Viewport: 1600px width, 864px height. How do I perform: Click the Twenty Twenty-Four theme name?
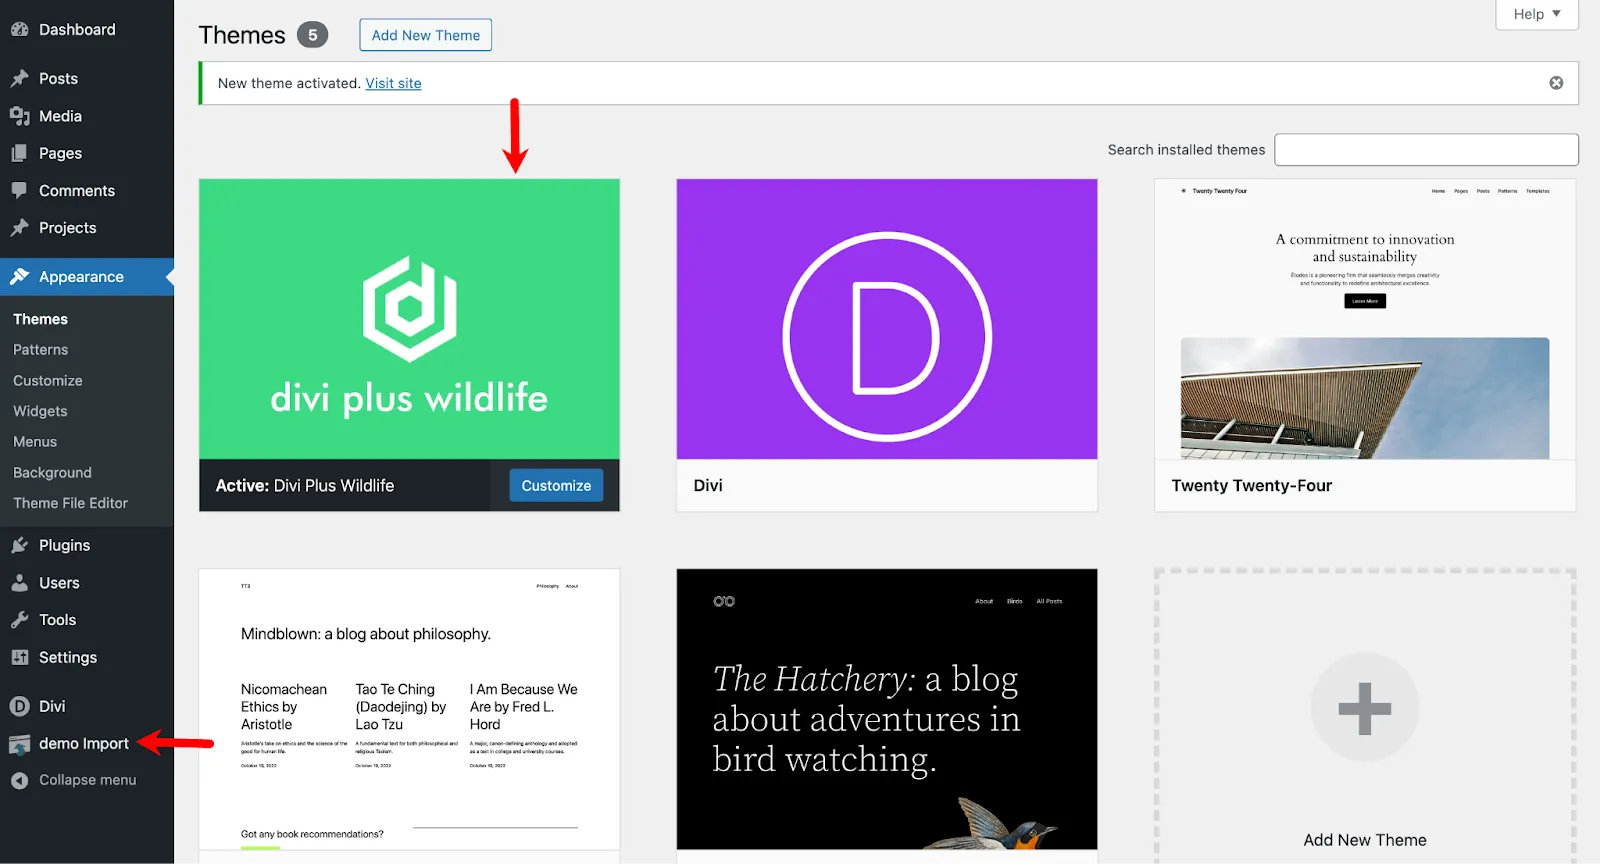click(x=1252, y=485)
